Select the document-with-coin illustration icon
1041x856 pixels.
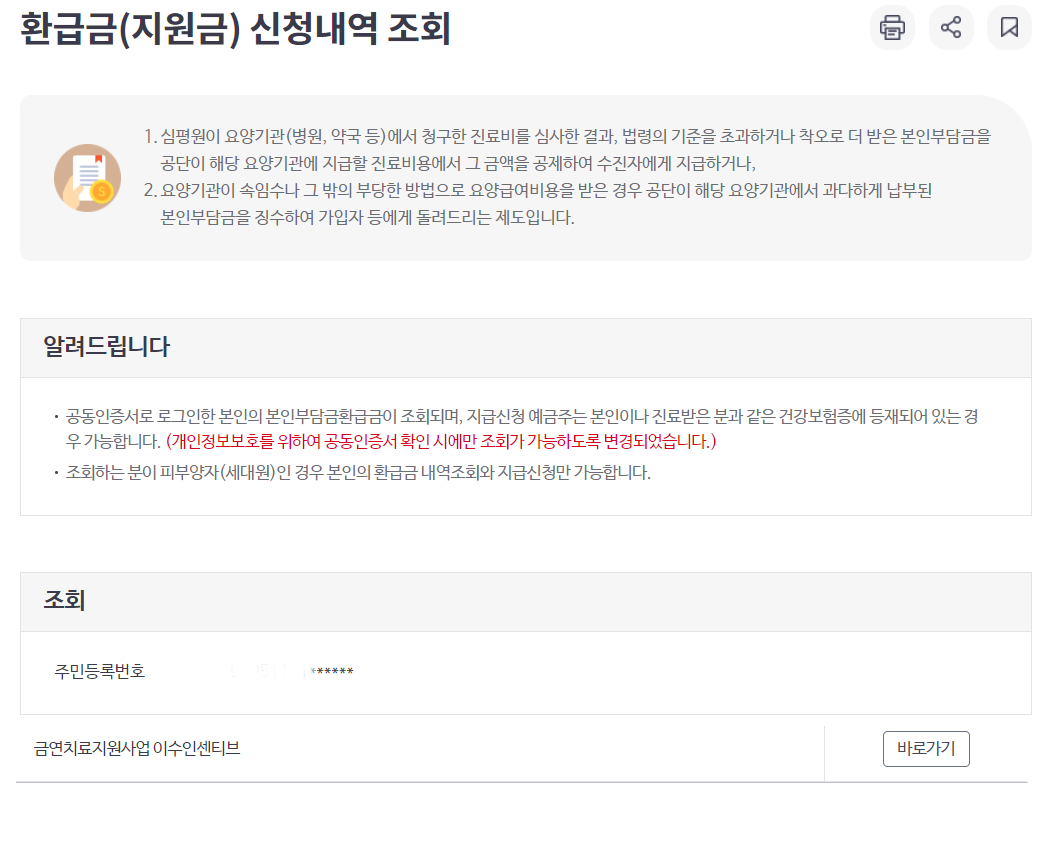(x=86, y=177)
